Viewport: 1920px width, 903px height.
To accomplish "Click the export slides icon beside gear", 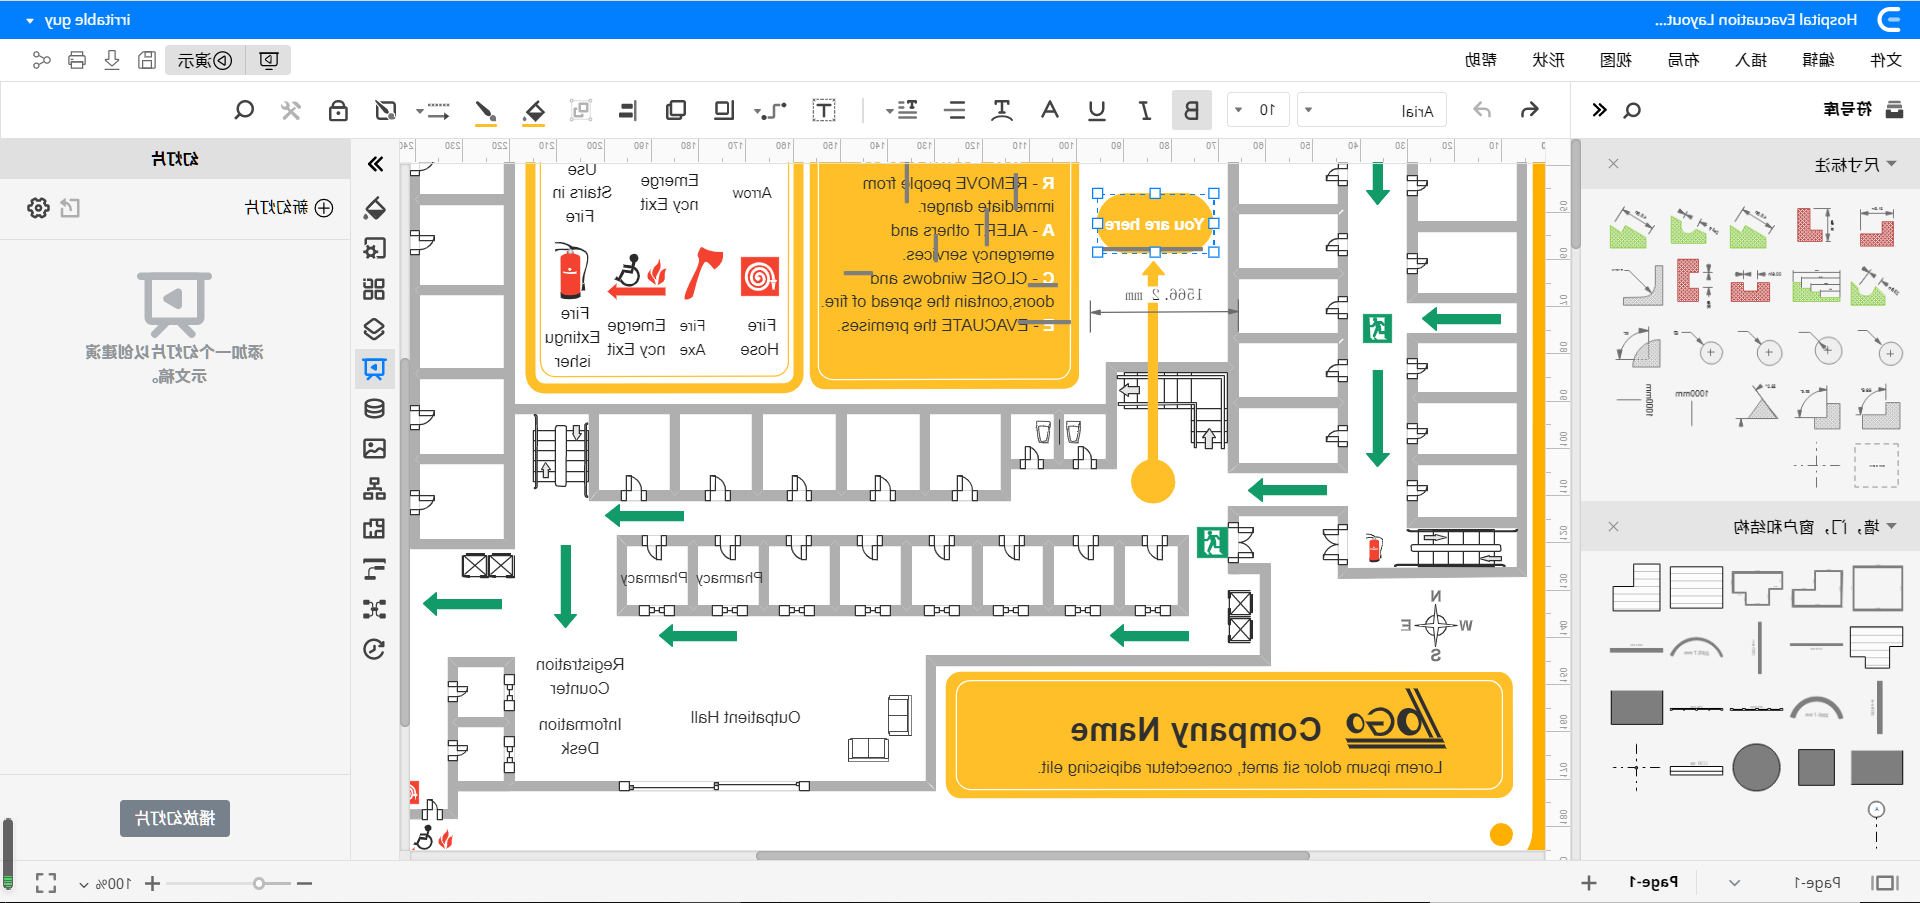I will pos(70,208).
